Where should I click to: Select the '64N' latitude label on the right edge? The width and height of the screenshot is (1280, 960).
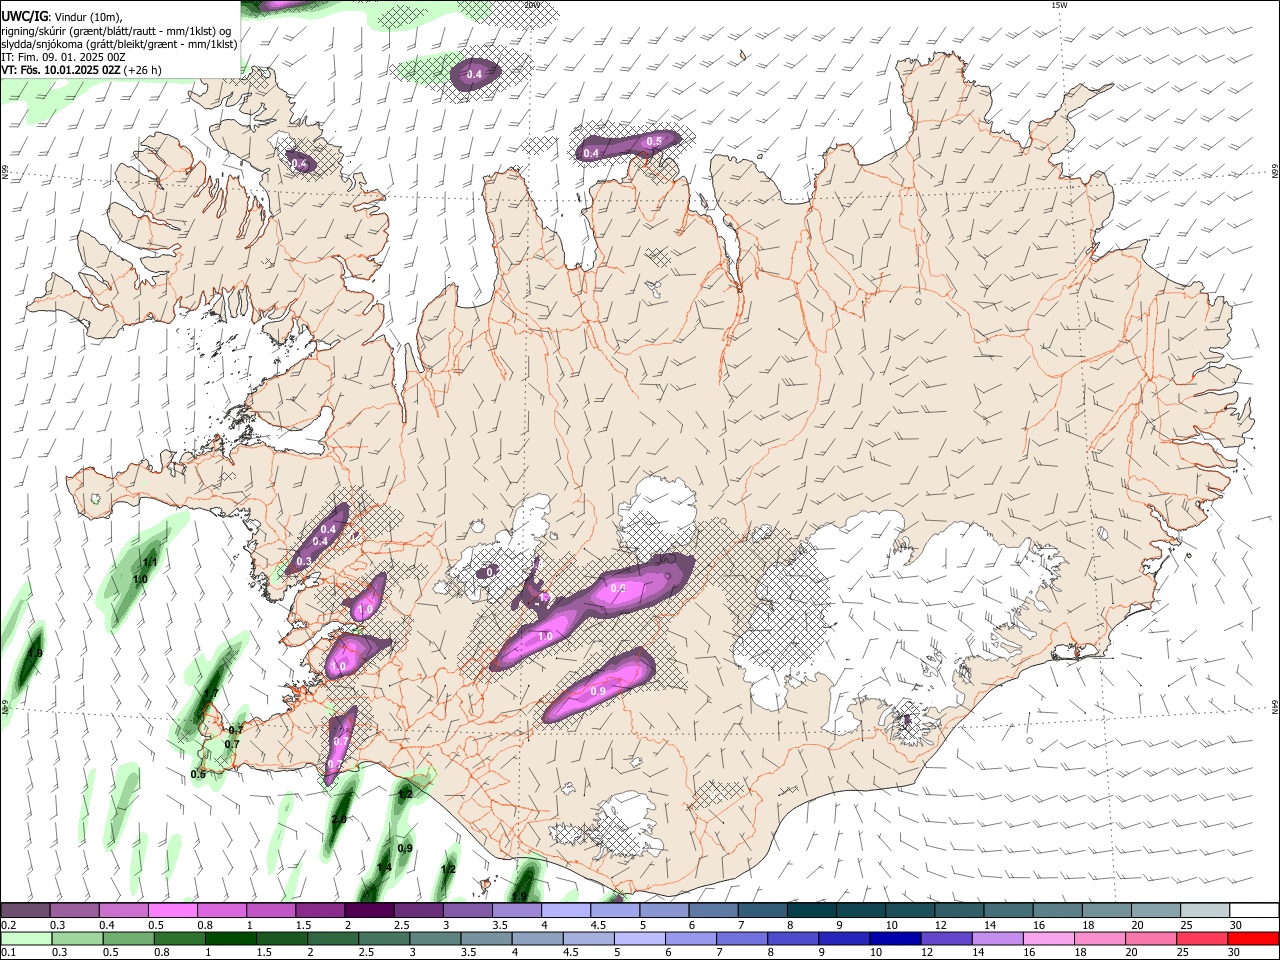coord(1274,706)
